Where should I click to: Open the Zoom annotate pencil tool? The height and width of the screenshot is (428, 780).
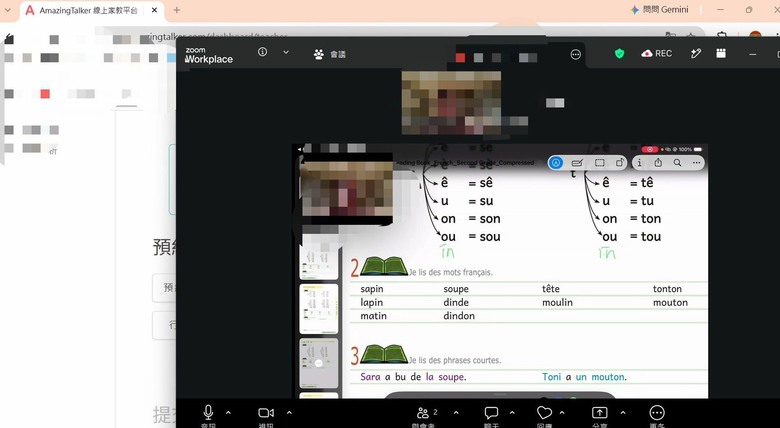pos(696,53)
